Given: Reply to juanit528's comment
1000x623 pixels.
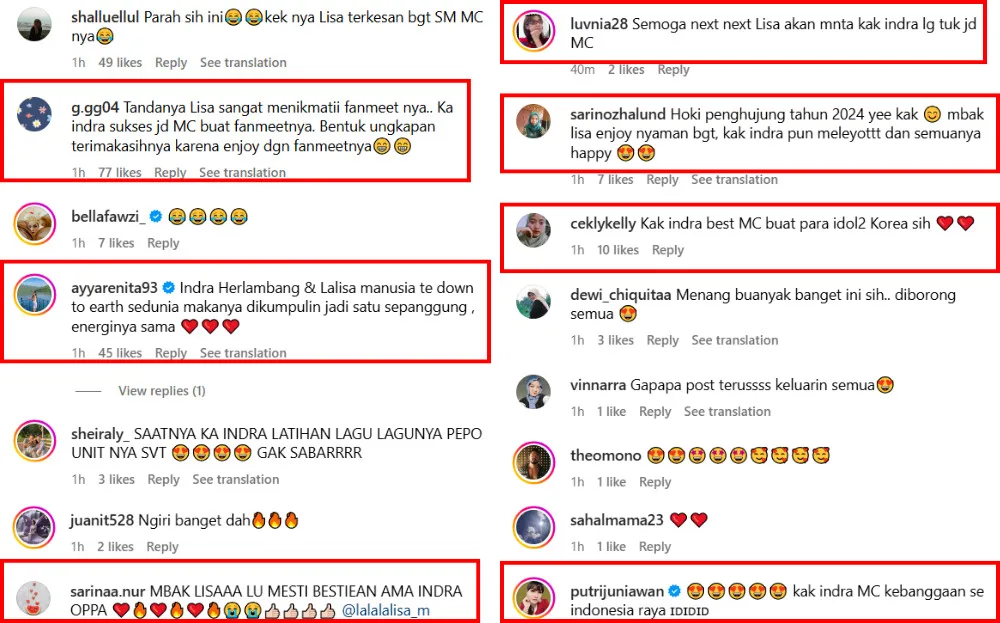Looking at the screenshot, I should point(163,546).
